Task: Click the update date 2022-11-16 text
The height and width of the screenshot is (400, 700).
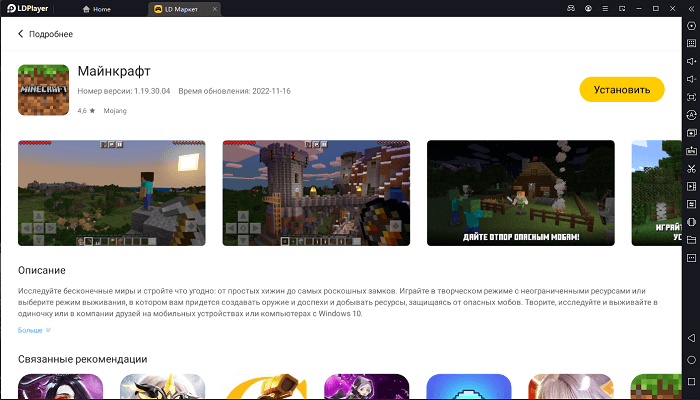Action: point(271,91)
